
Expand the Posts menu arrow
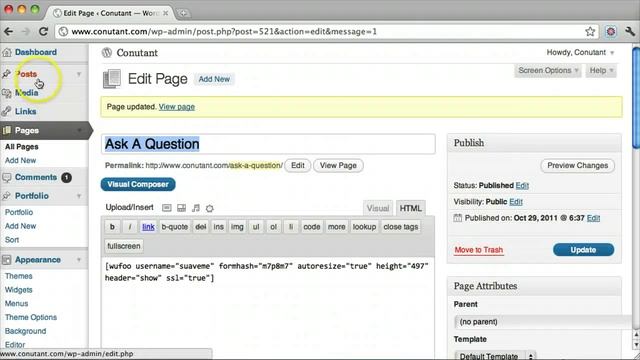tap(79, 74)
